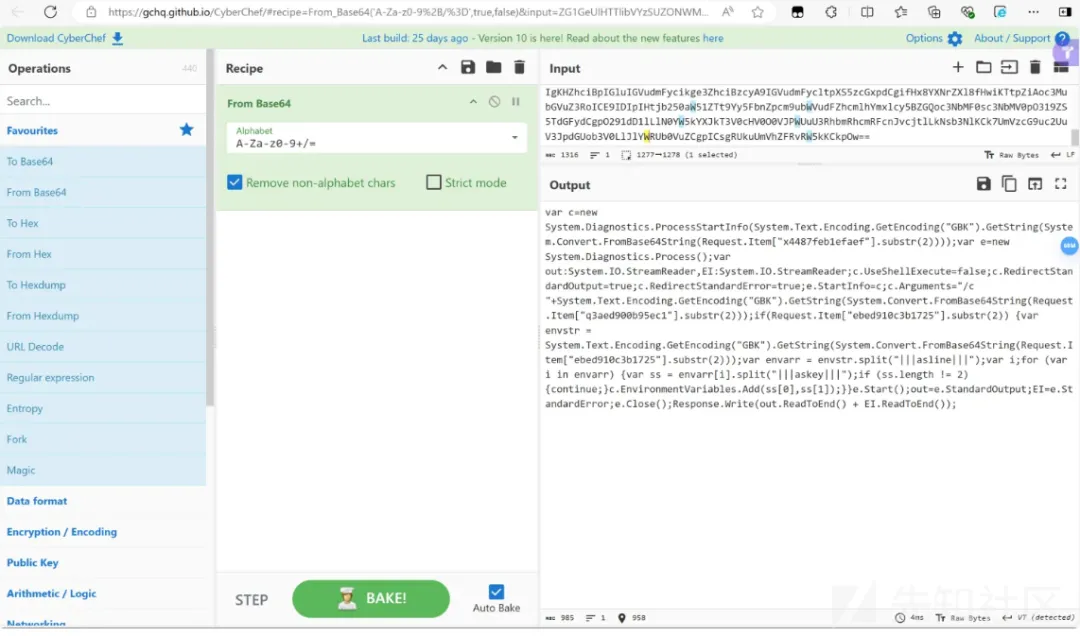Screen dimensions: 1080x636
Task: Add new input tab plus icon
Action: click(958, 67)
